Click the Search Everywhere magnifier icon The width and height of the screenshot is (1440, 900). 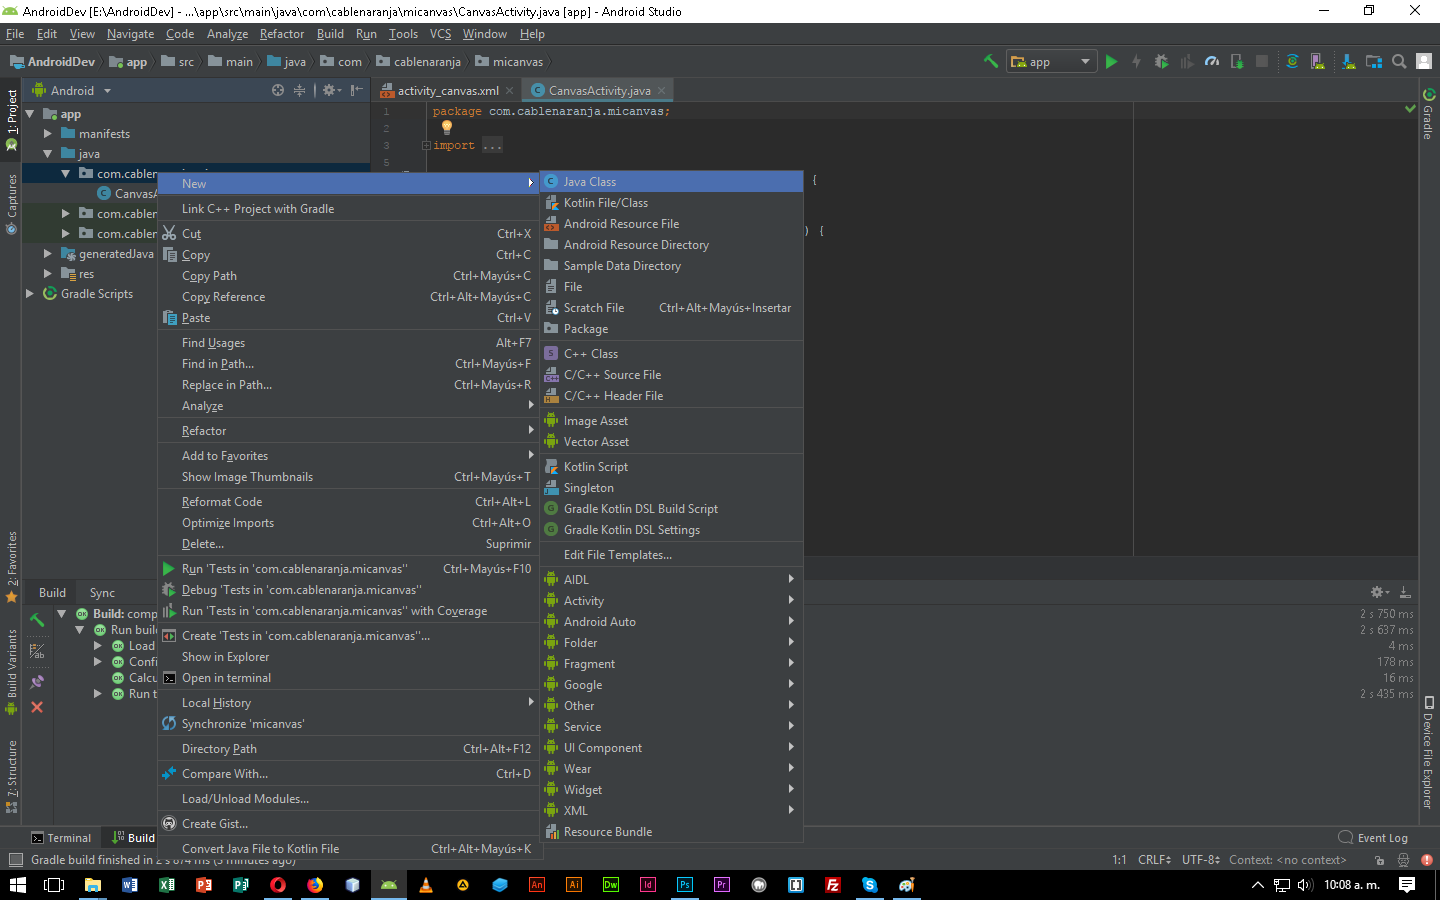coord(1399,61)
